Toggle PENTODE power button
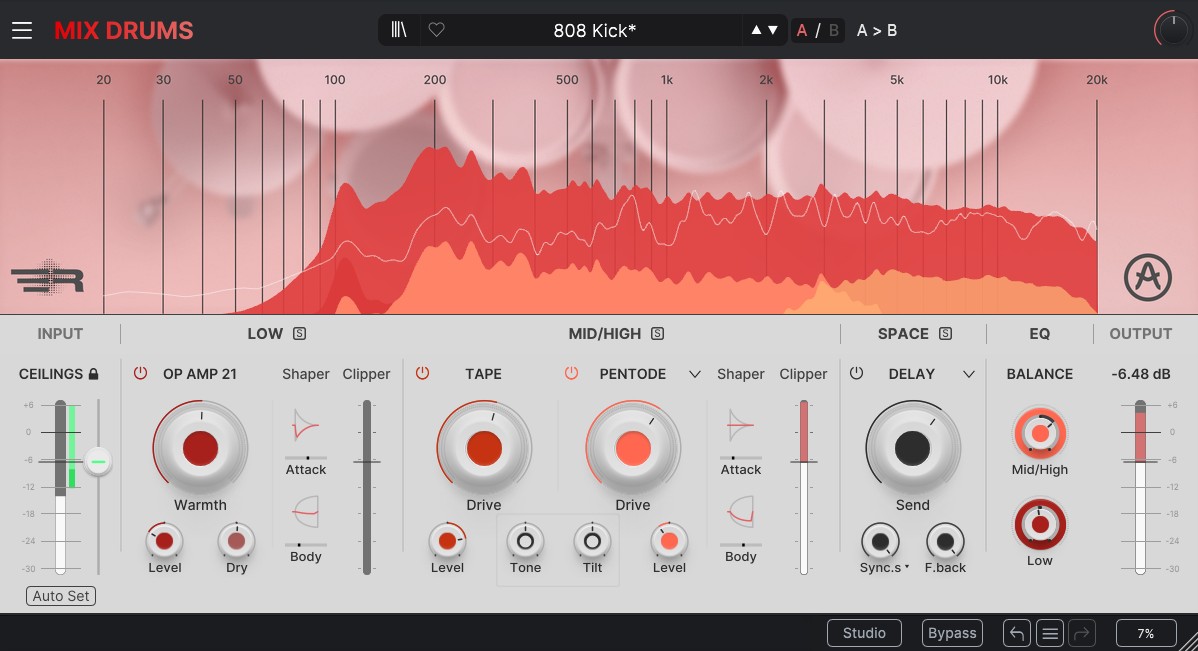Viewport: 1198px width, 651px height. tap(571, 374)
